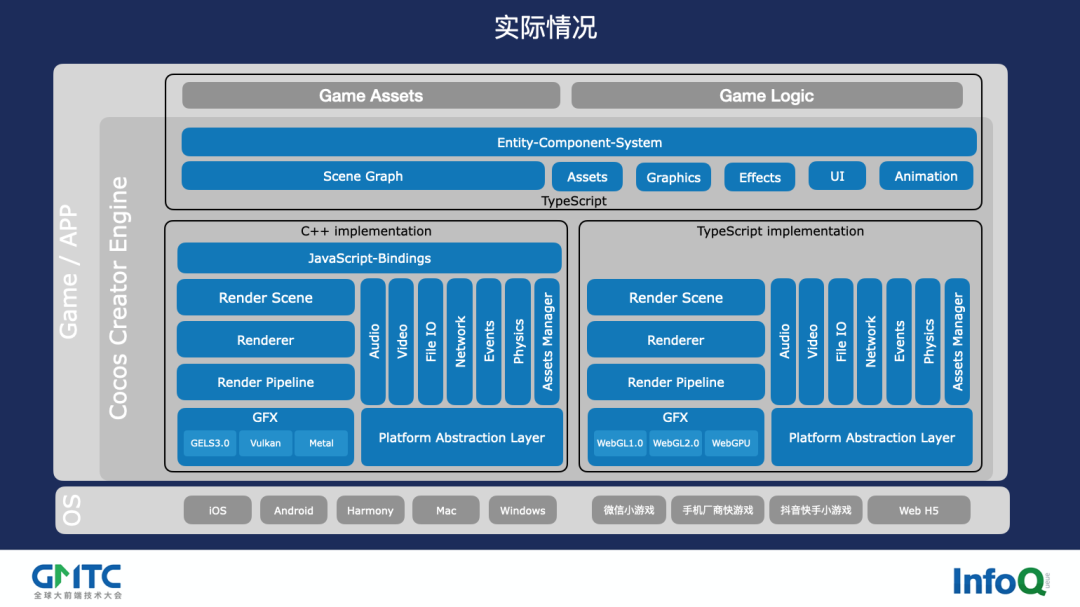Click Platform Abstraction Layer in TypeScript implementation
This screenshot has height=607, width=1080.
(872, 438)
